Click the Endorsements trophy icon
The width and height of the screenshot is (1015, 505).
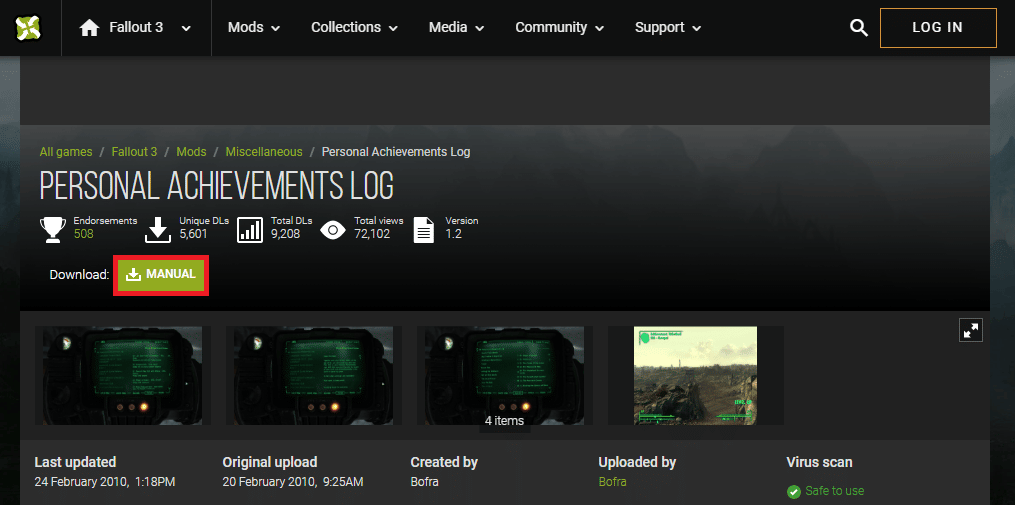coord(52,230)
